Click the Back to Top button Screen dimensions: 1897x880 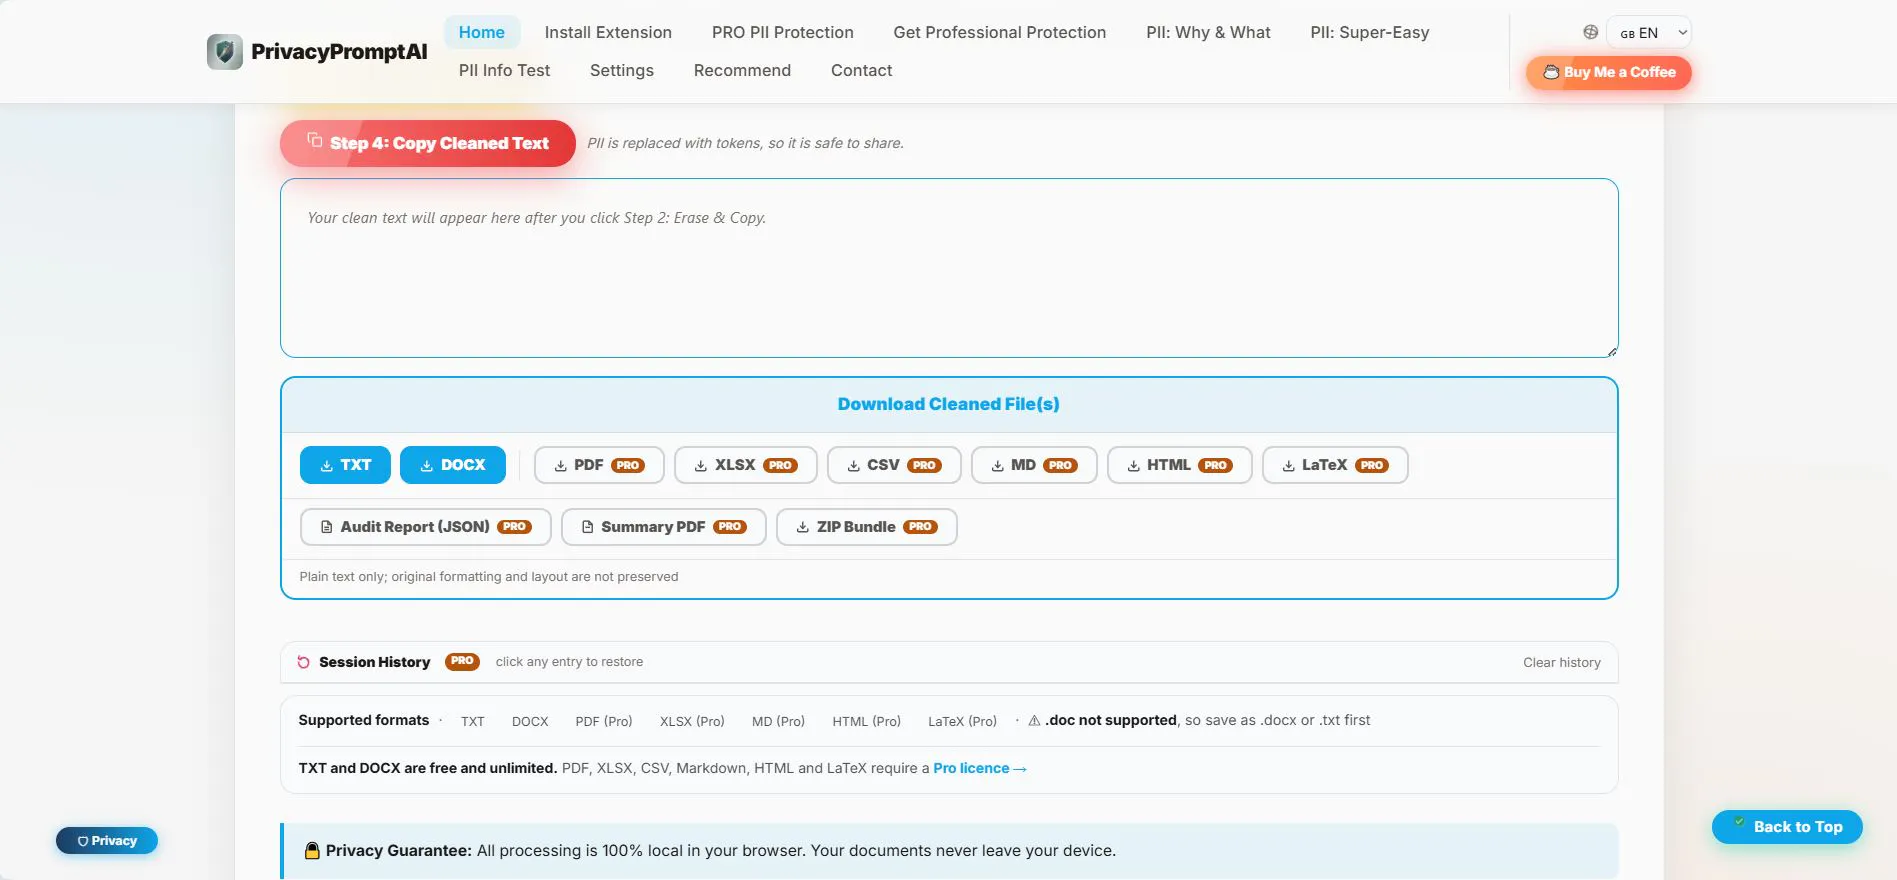(x=1787, y=827)
